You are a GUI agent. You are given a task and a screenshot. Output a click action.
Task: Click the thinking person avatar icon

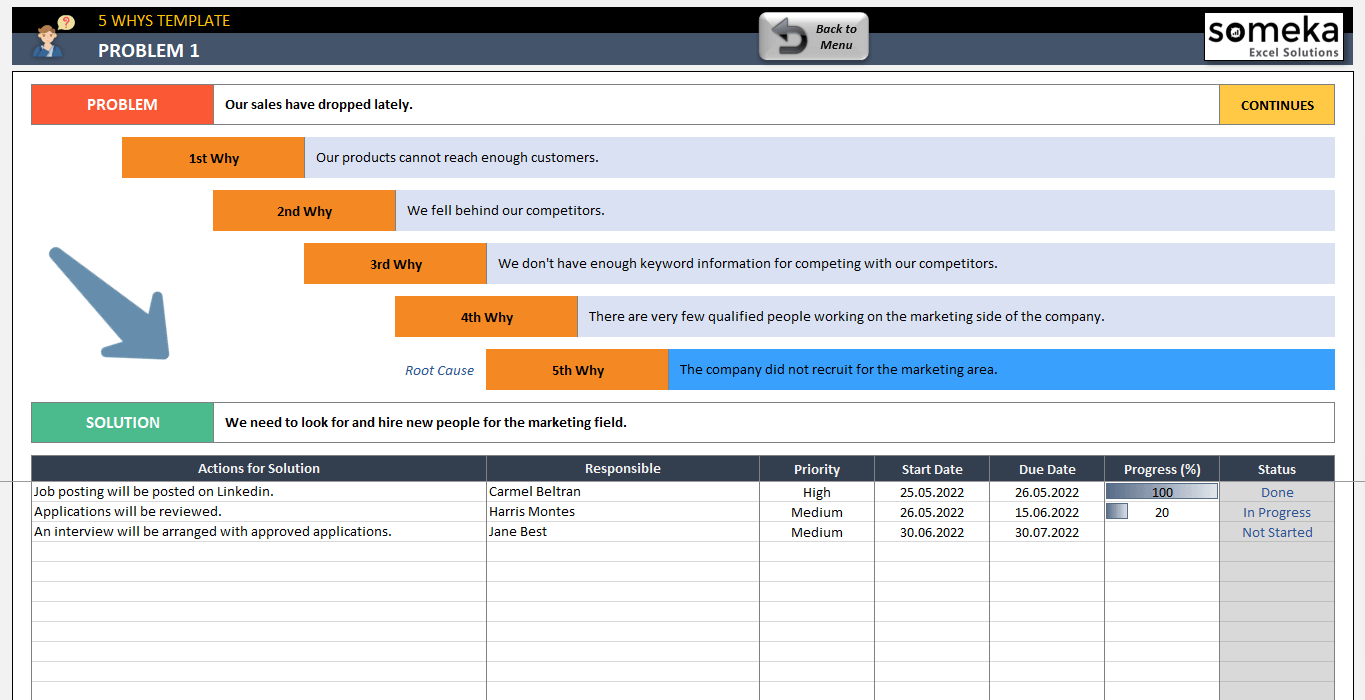point(49,37)
